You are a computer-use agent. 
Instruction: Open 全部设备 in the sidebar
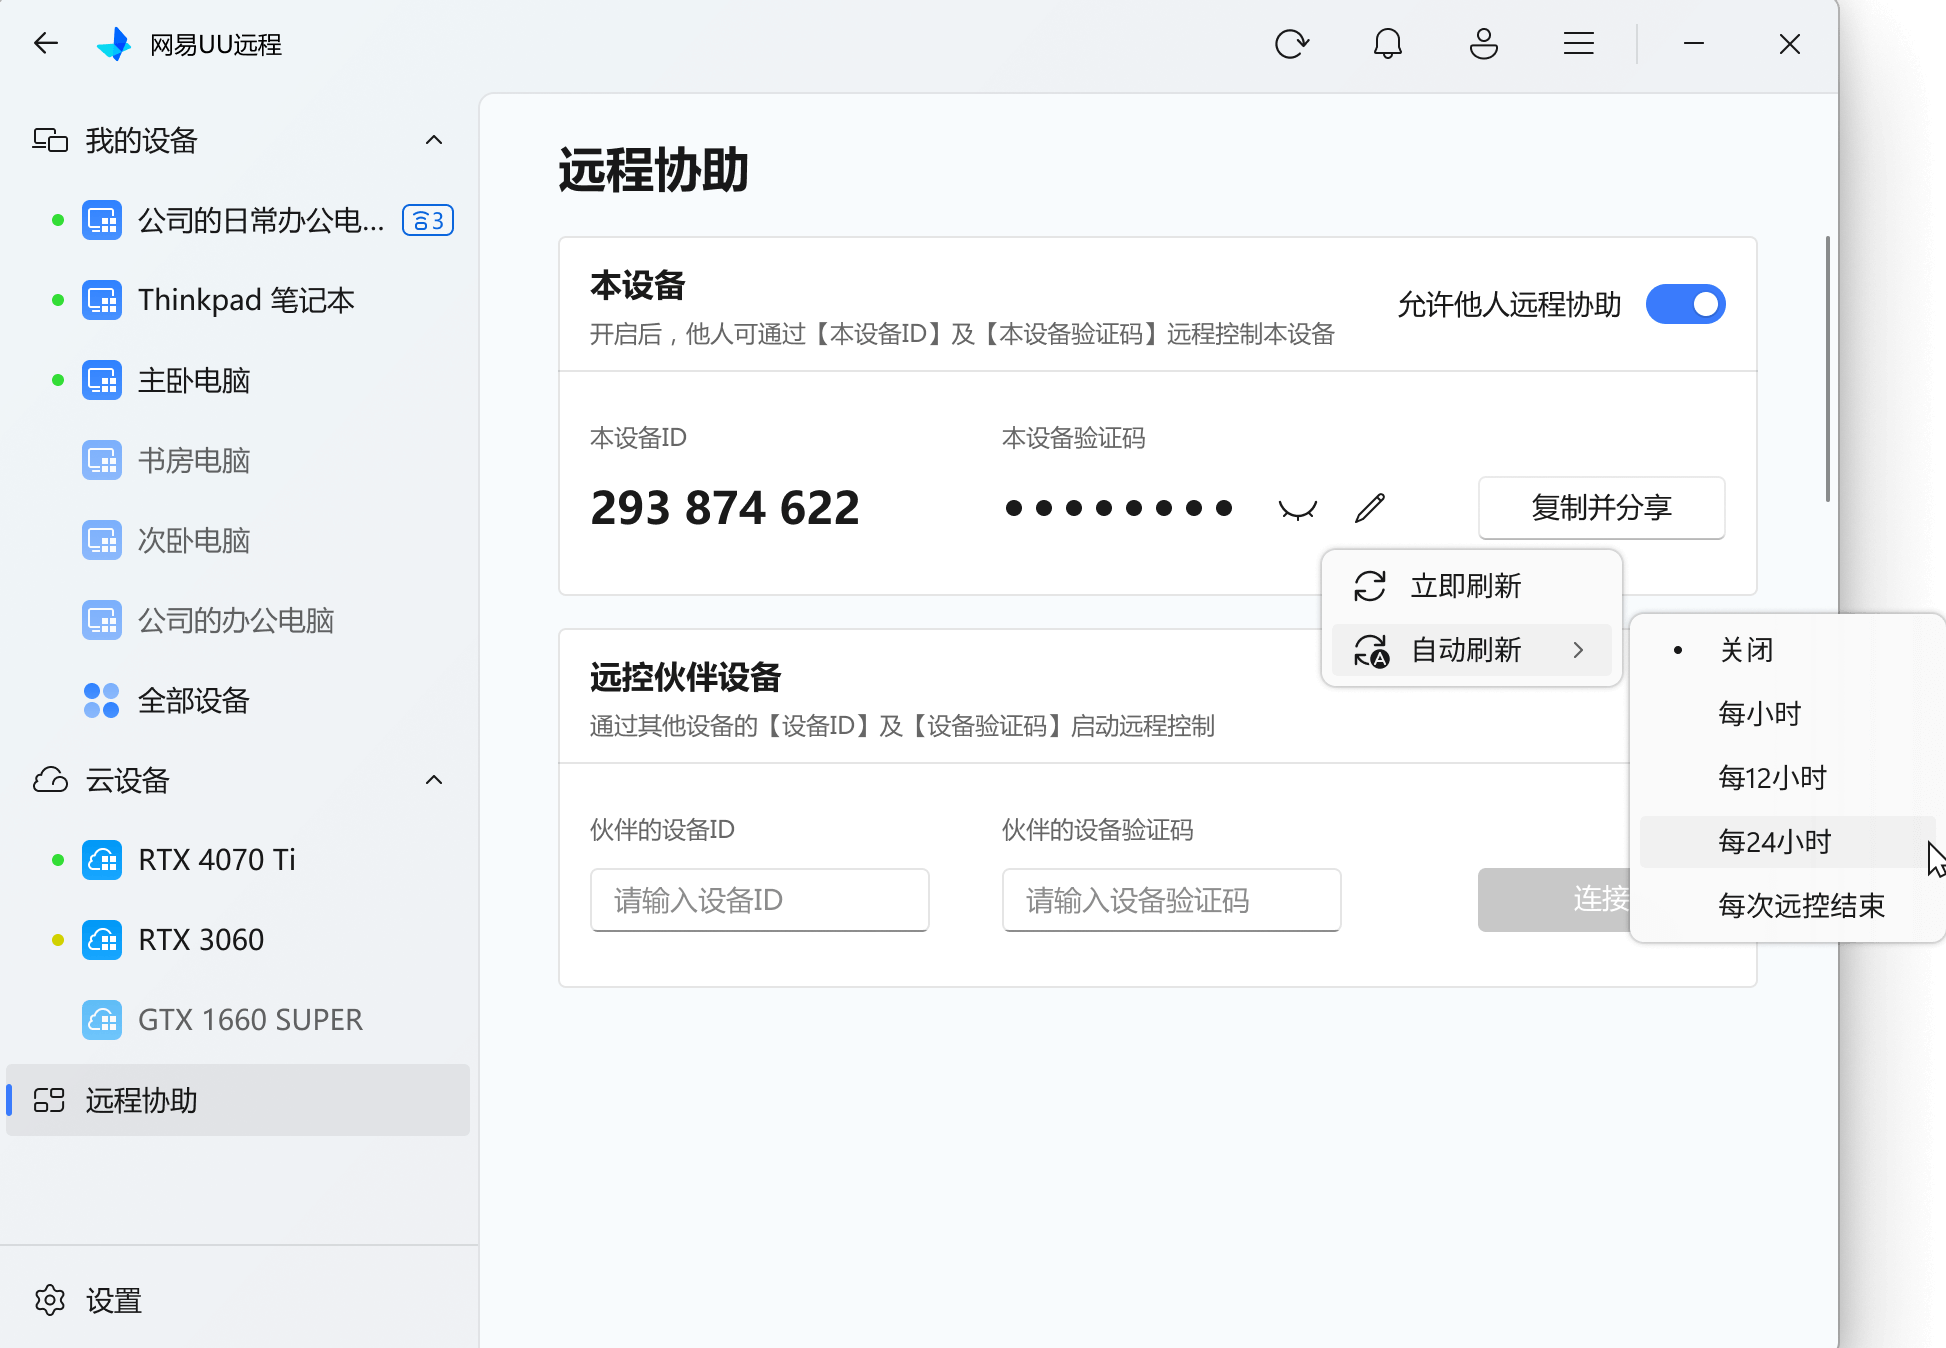click(193, 700)
